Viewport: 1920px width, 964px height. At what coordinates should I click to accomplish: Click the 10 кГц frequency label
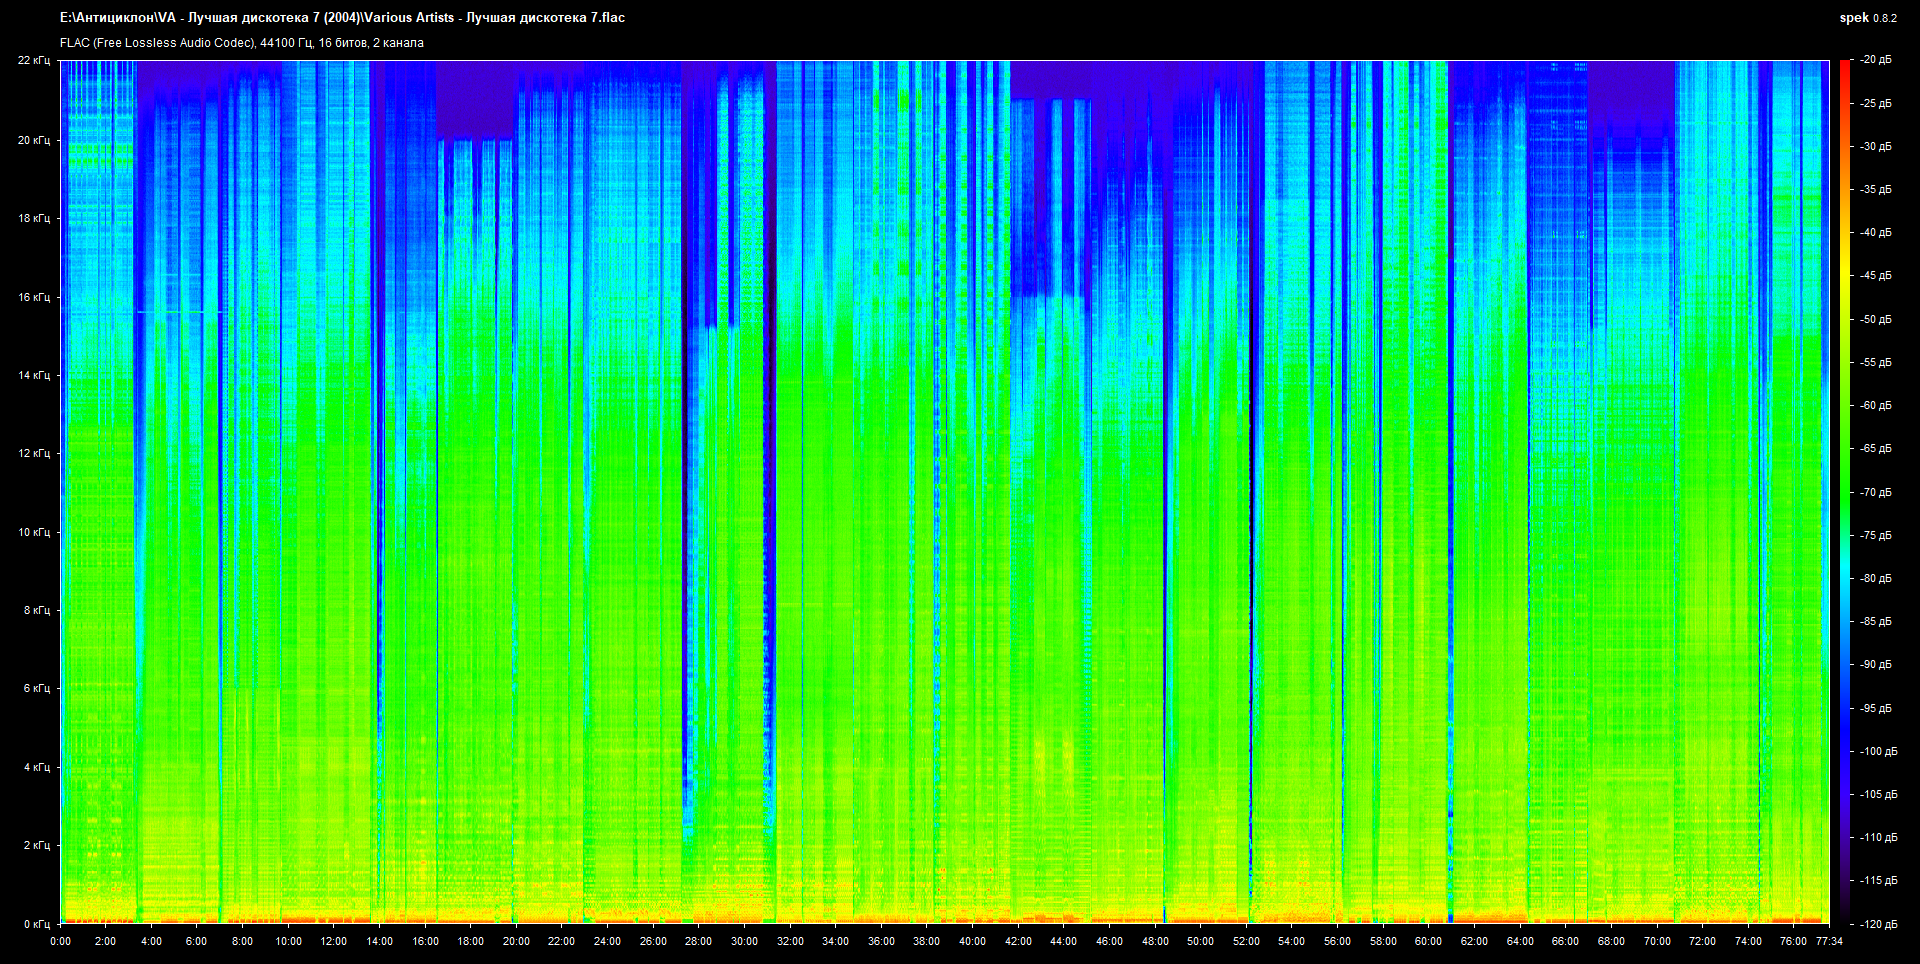(33, 532)
